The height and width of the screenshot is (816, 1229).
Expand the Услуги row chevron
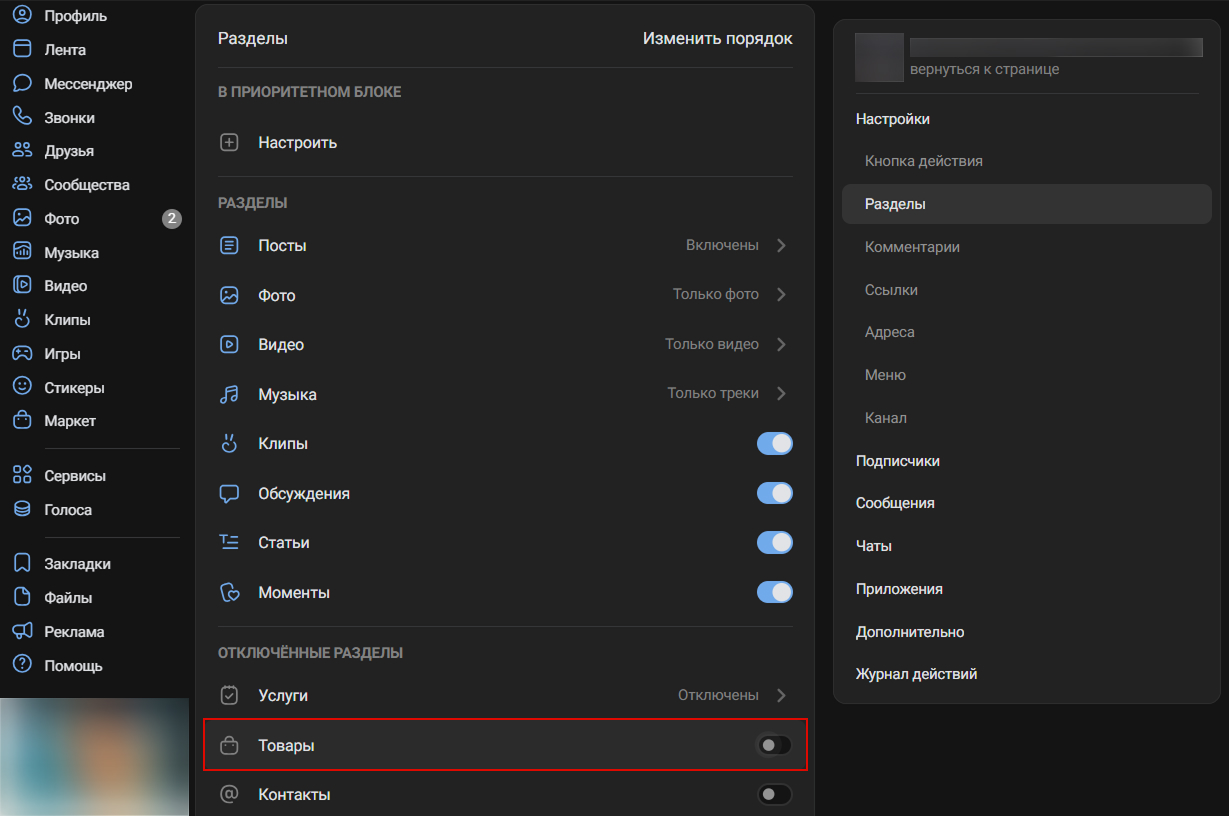pos(781,695)
